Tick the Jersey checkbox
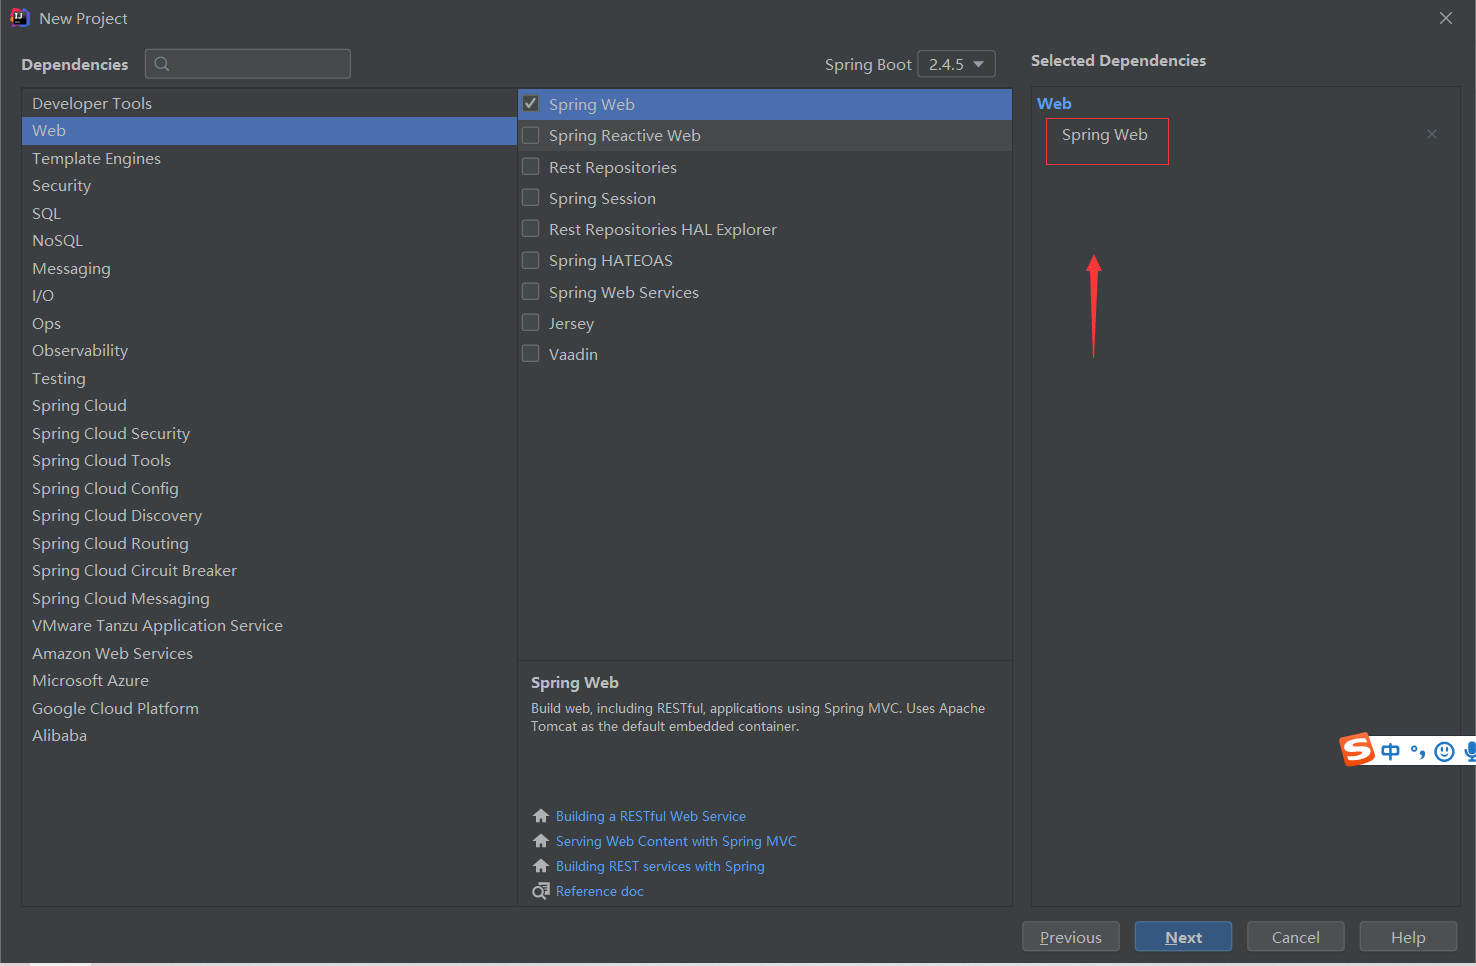1476x966 pixels. coord(531,323)
